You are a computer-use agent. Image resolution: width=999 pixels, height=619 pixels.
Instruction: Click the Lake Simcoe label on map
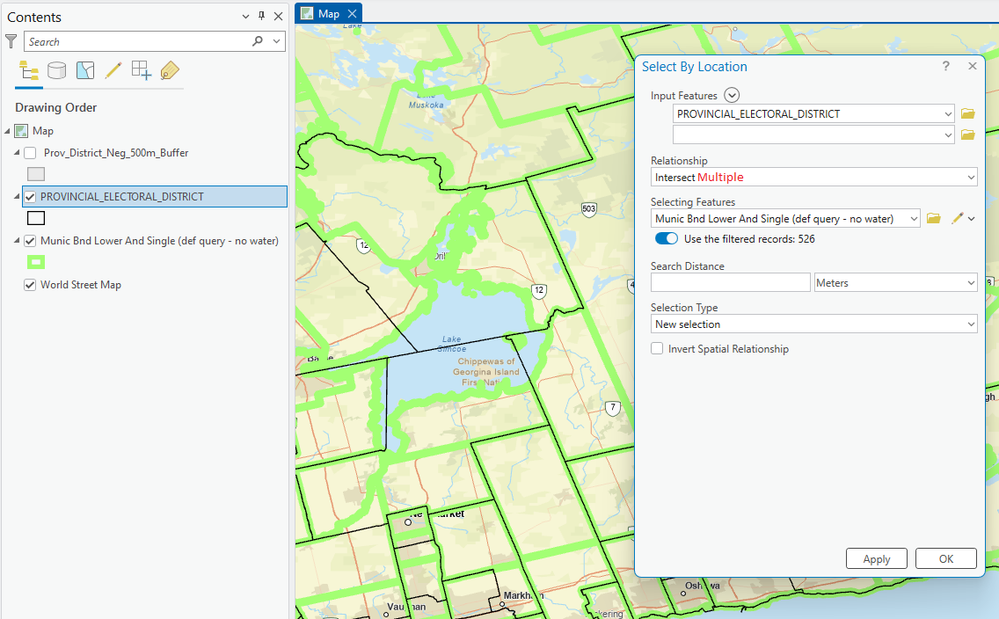(x=452, y=344)
